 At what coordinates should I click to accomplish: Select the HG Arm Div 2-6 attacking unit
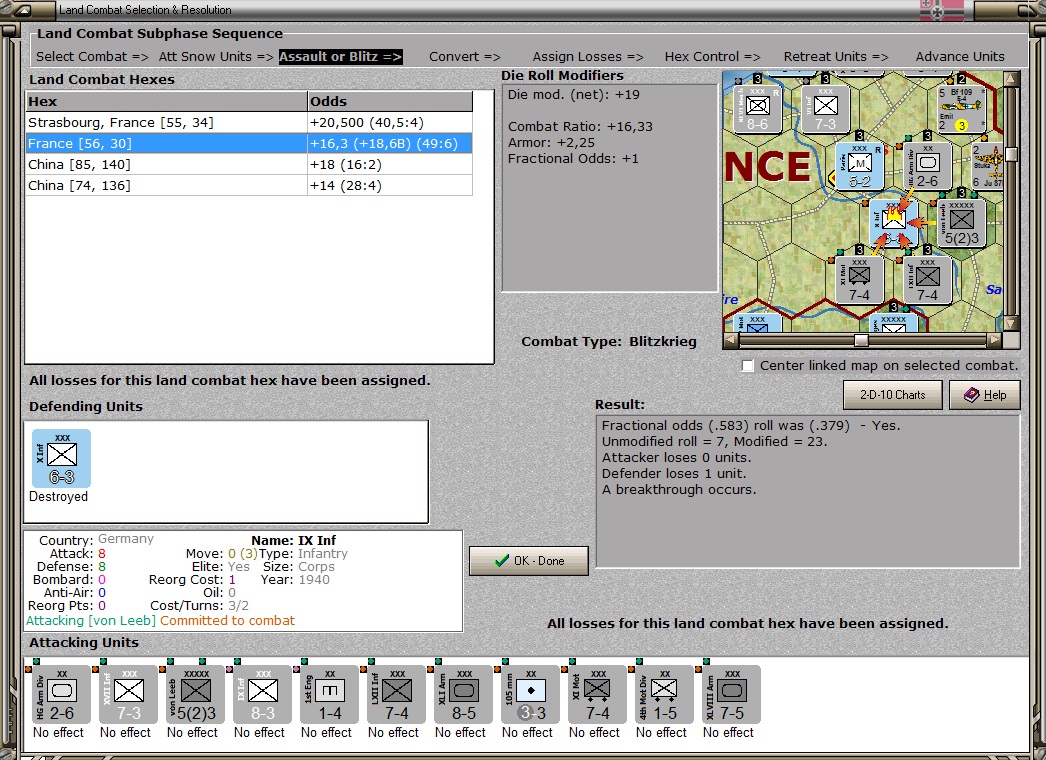pos(61,694)
